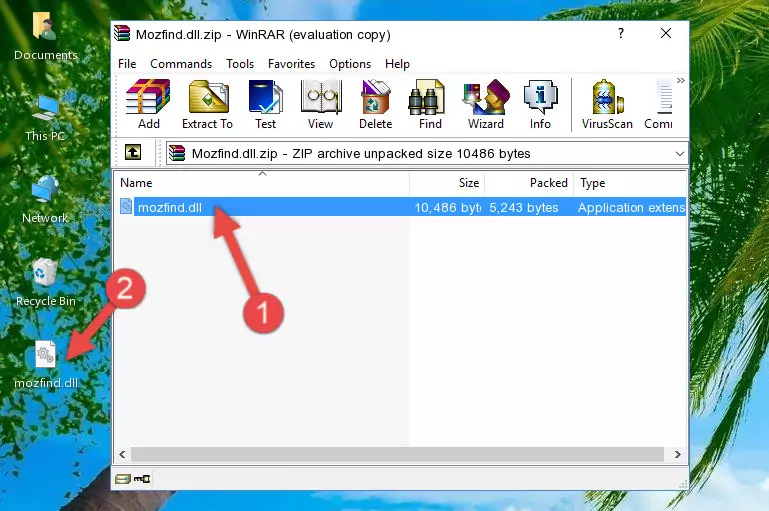Image resolution: width=769 pixels, height=511 pixels.
Task: Sort by the Packed column header
Action: (529, 183)
